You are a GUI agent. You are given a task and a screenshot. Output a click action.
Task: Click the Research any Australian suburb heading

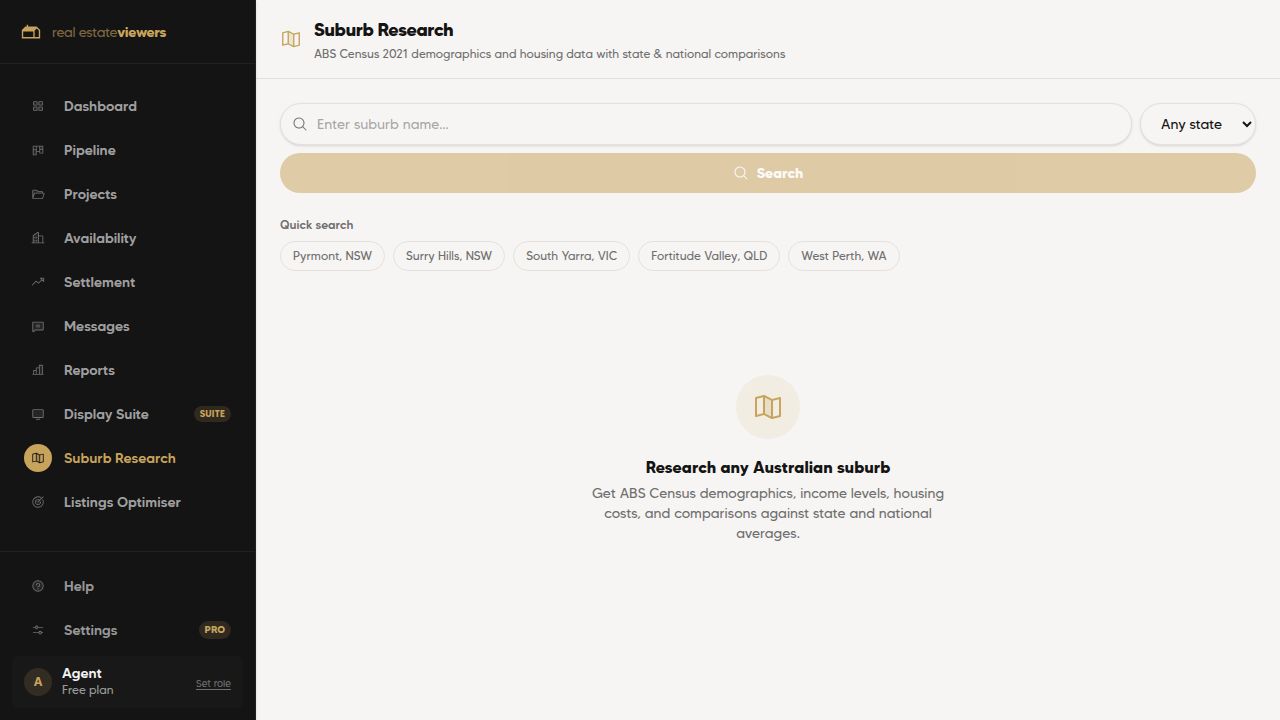click(768, 467)
